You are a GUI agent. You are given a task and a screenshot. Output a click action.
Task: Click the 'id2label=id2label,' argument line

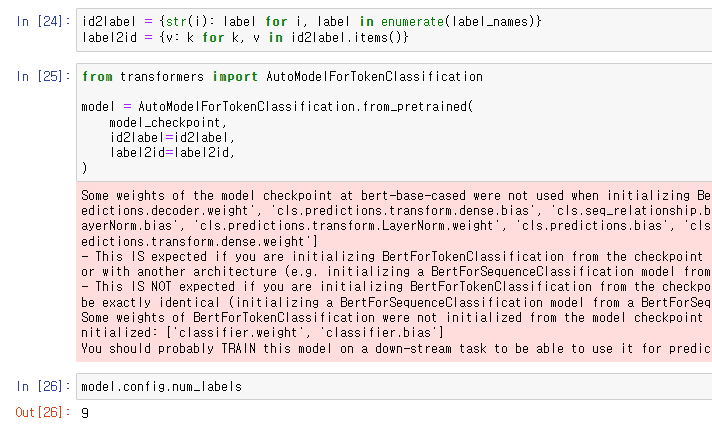[172, 138]
